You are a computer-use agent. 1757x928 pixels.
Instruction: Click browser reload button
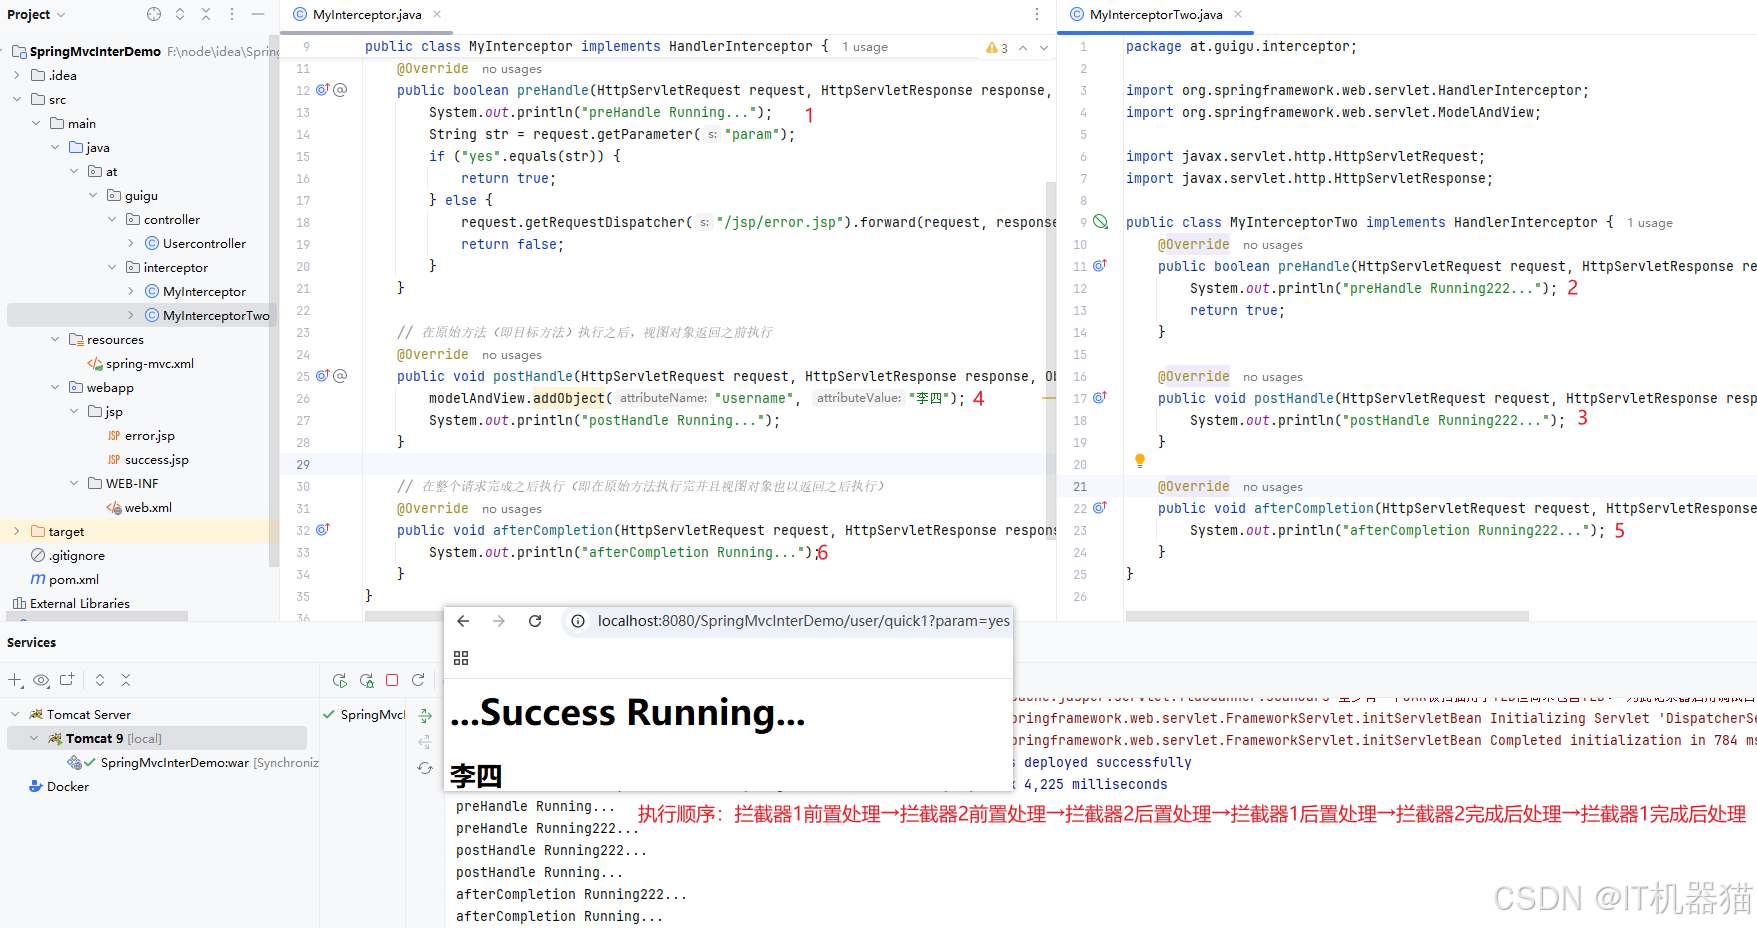pos(535,621)
